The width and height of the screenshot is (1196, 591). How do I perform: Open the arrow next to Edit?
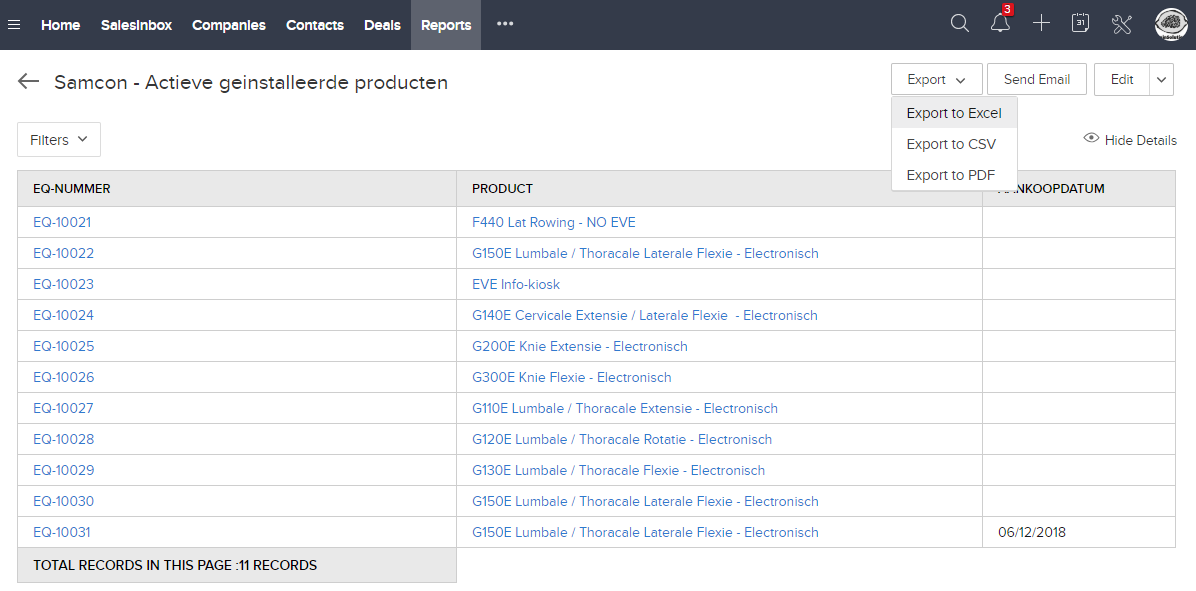1161,79
